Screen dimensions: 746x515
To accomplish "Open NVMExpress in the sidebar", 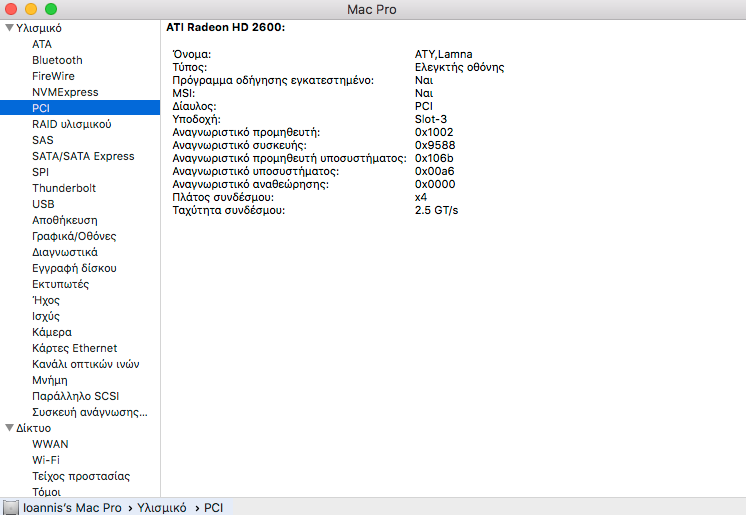I will [x=65, y=92].
